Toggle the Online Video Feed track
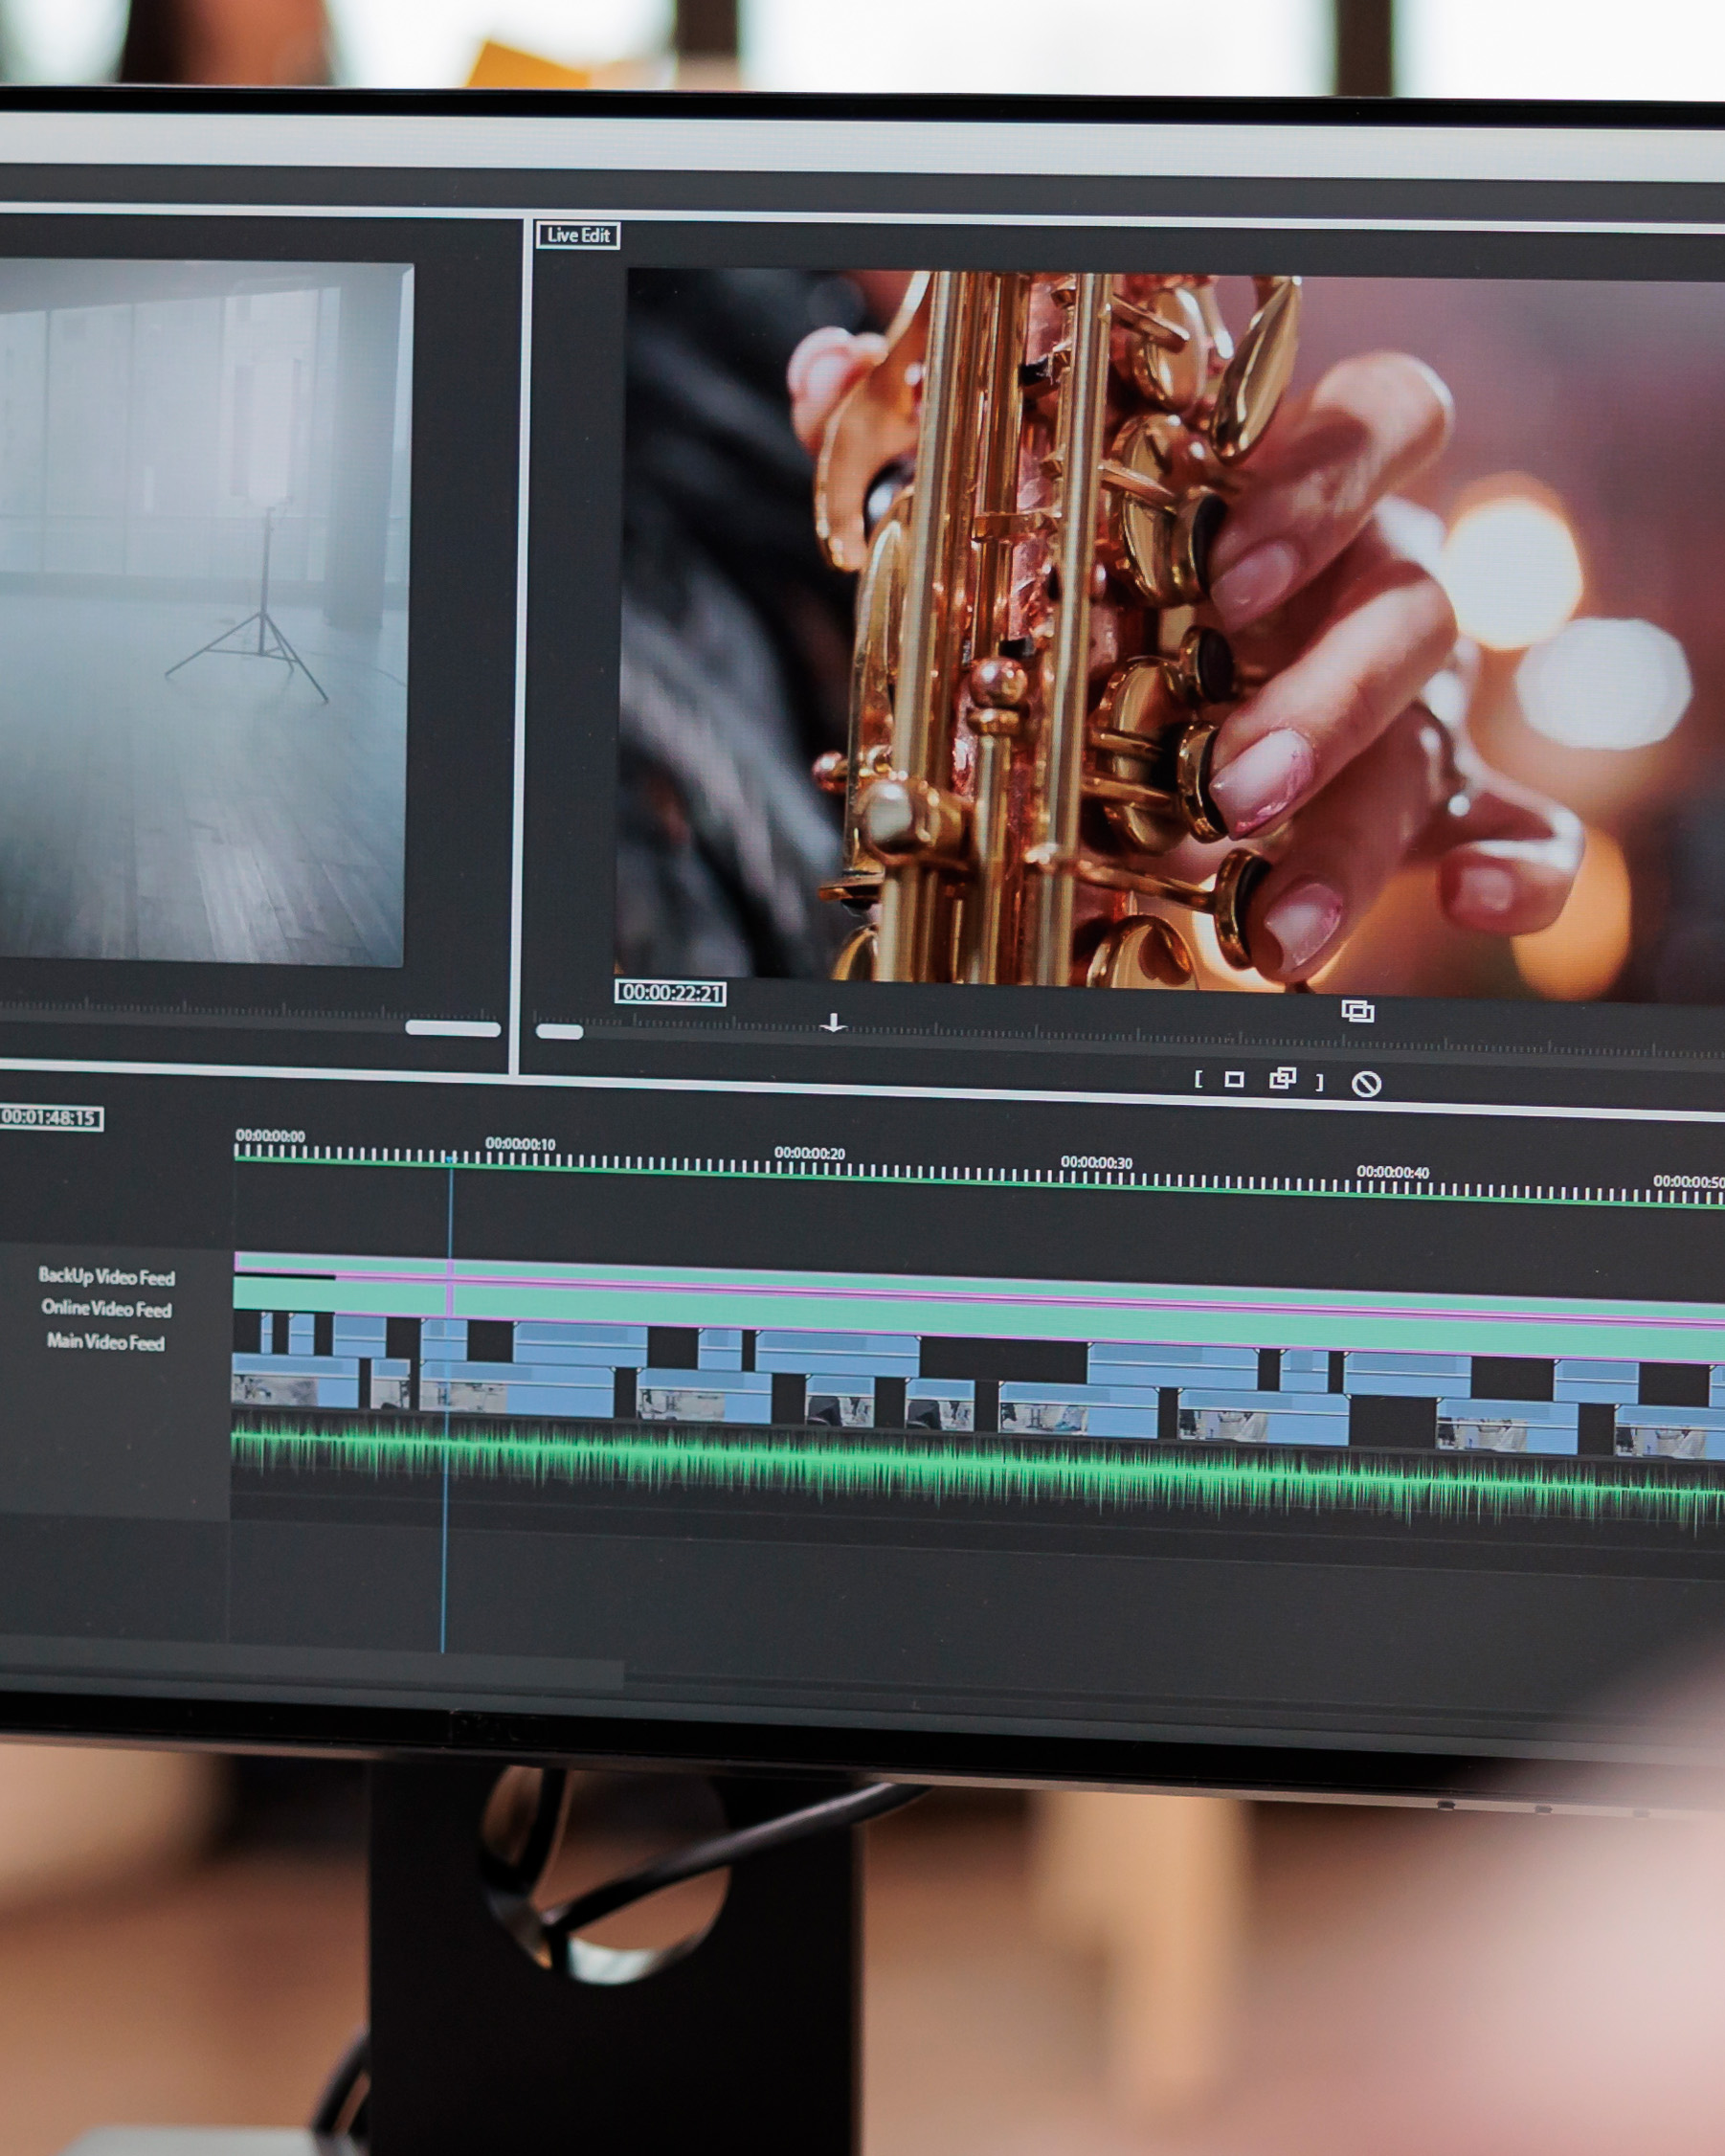The image size is (1725, 2156). [106, 1310]
